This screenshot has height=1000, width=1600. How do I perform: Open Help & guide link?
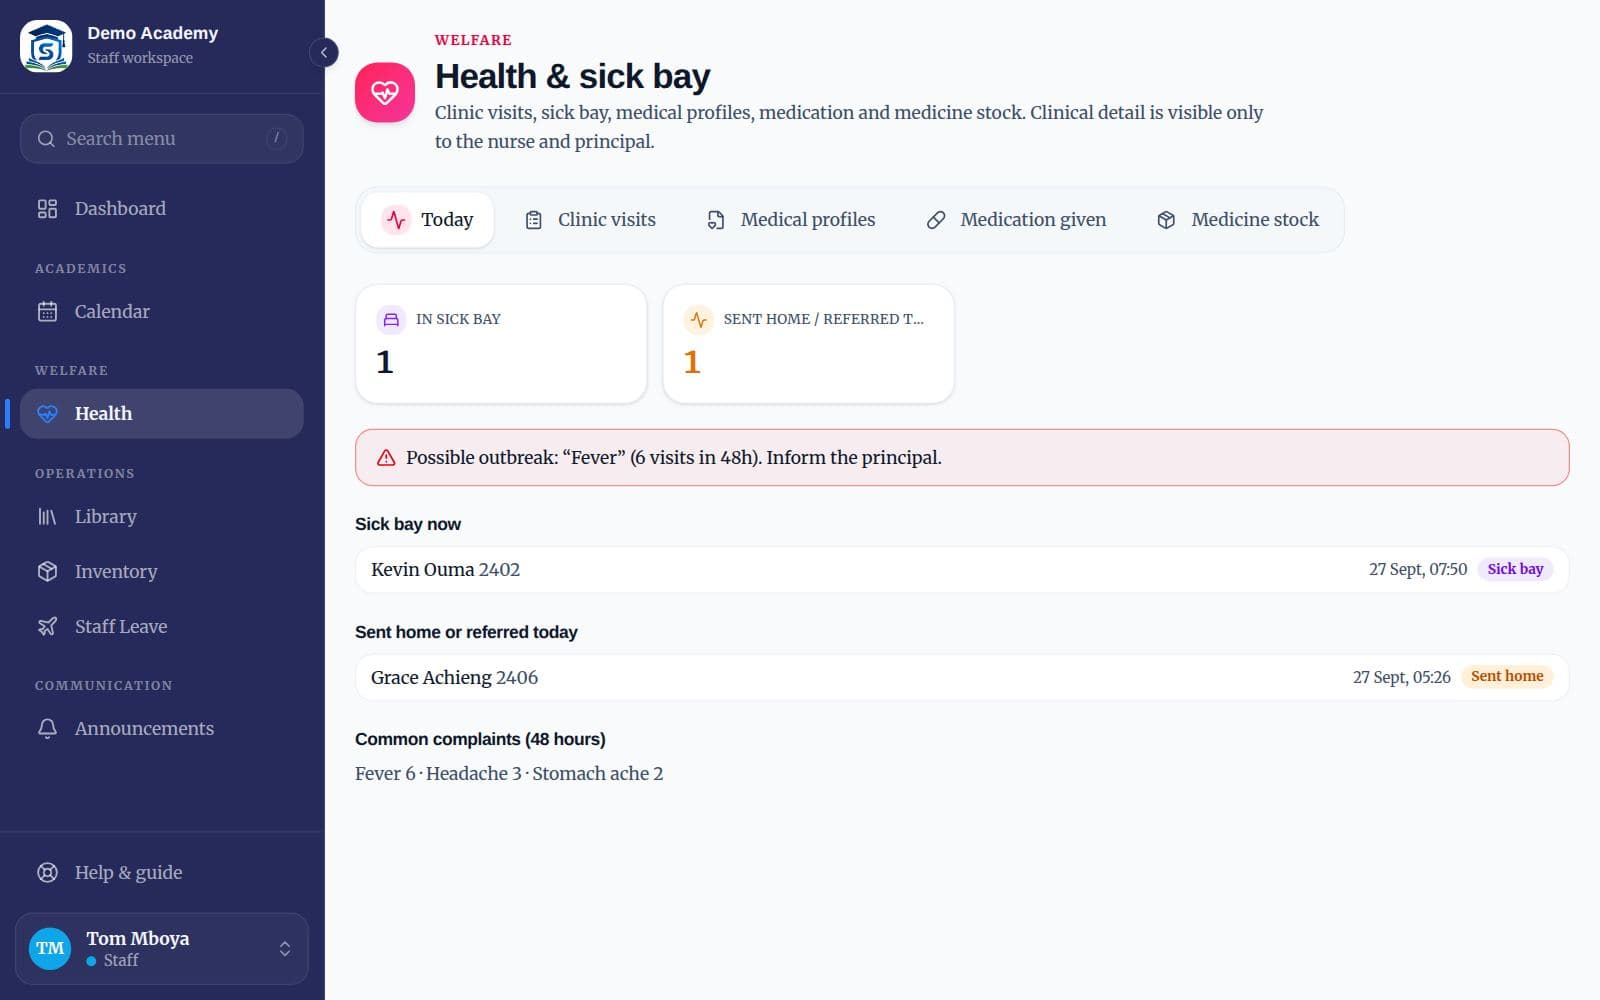[x=161, y=873]
